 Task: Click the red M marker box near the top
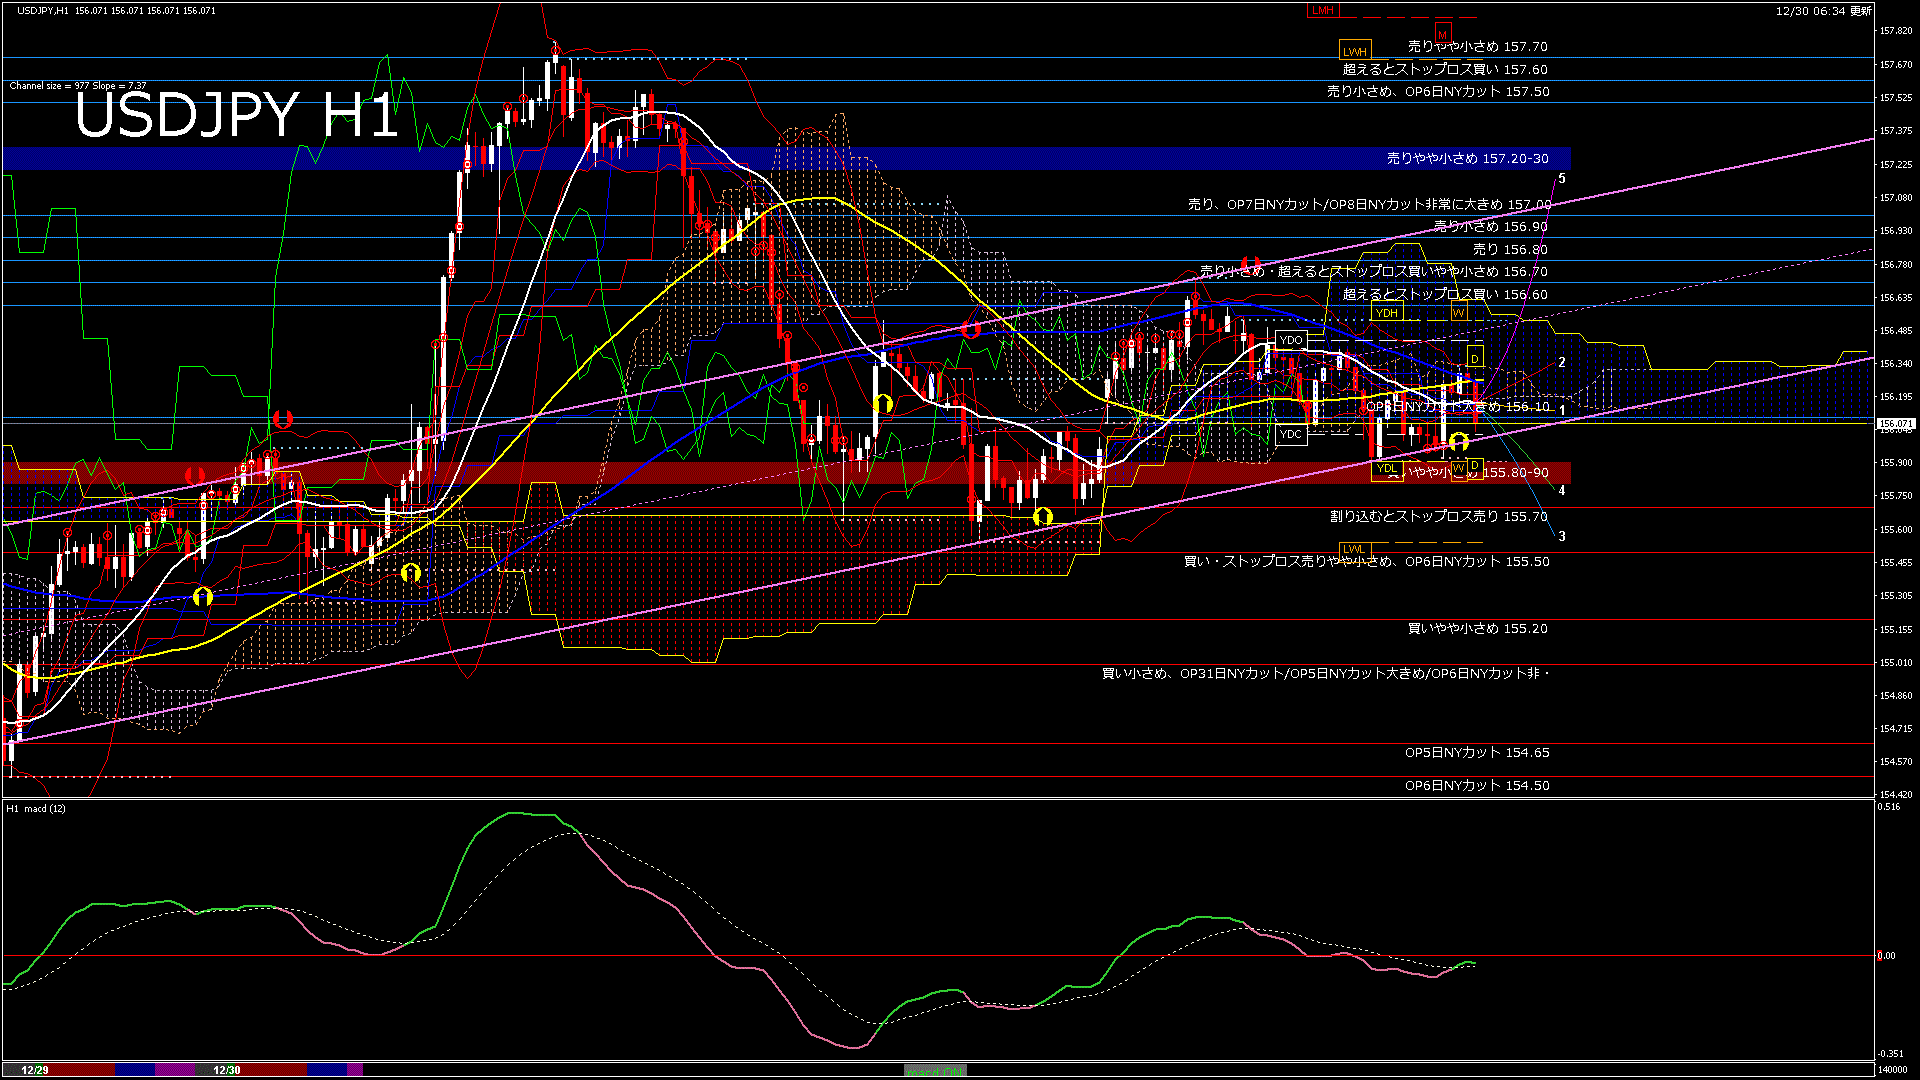tap(1442, 33)
